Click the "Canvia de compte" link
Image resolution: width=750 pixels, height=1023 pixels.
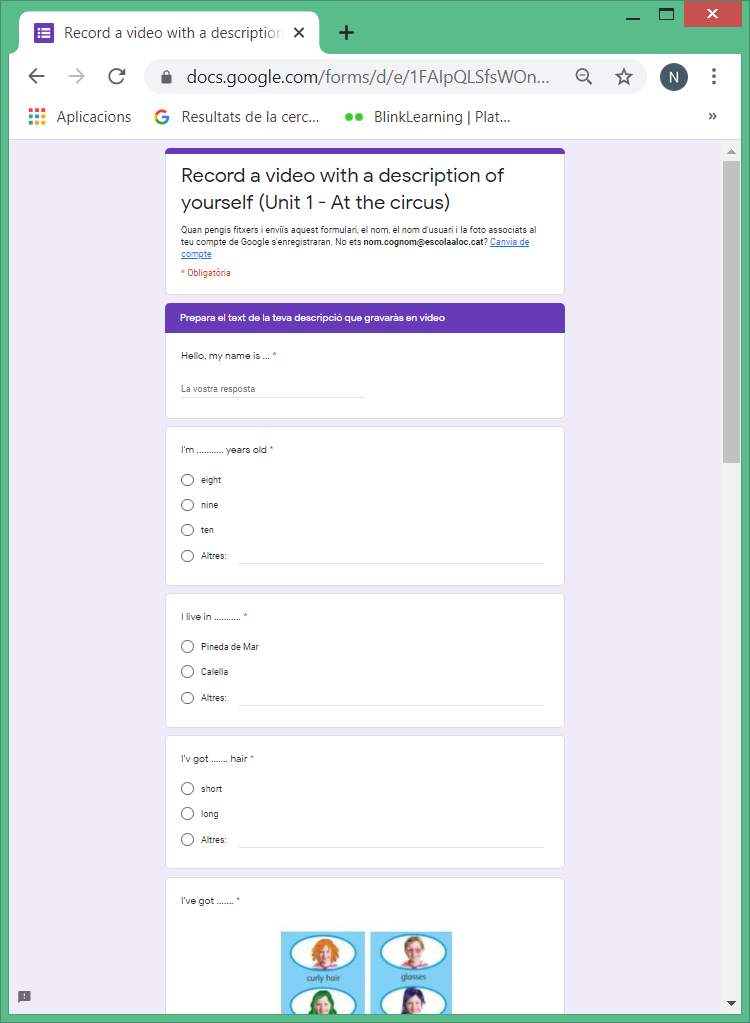509,242
